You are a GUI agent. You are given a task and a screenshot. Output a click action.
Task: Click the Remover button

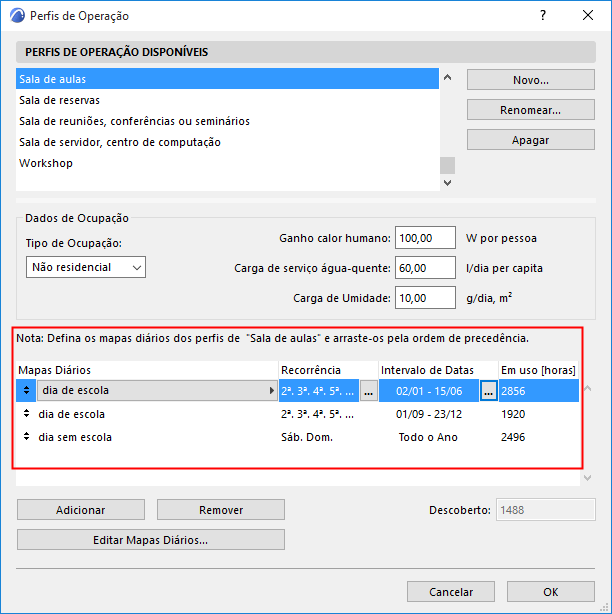(221, 509)
